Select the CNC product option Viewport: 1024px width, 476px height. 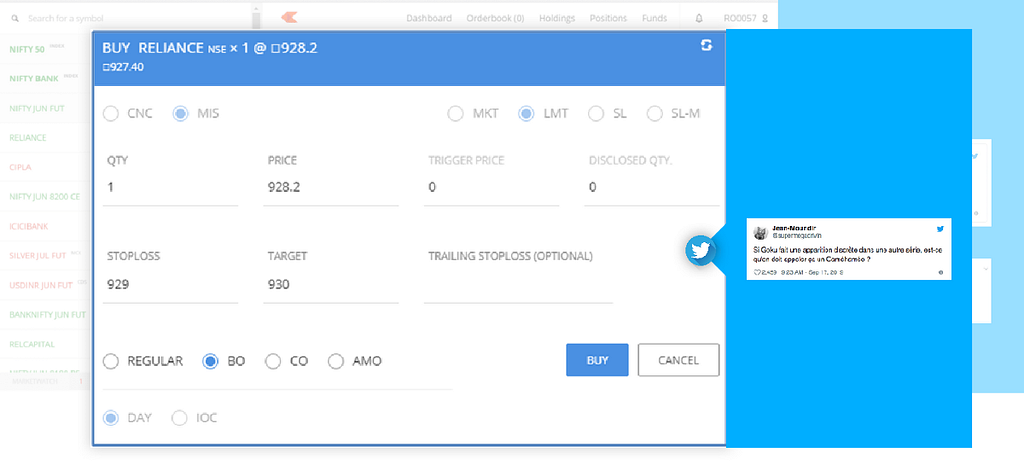(x=111, y=114)
